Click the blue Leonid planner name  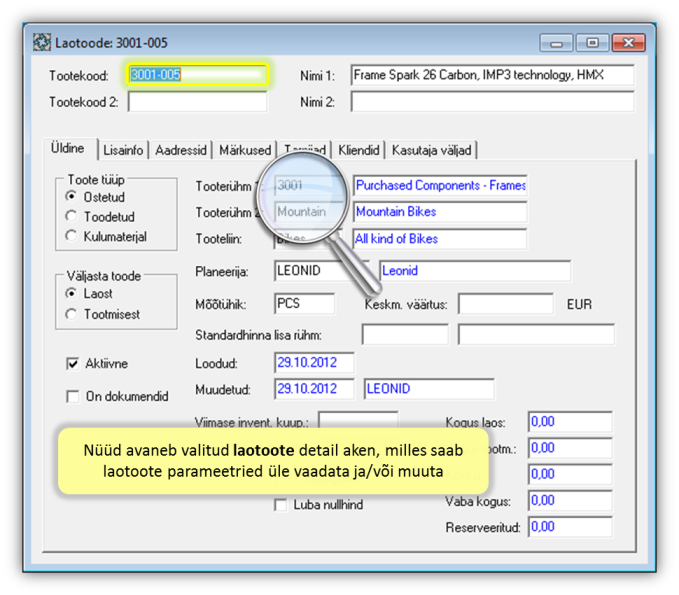click(x=400, y=271)
